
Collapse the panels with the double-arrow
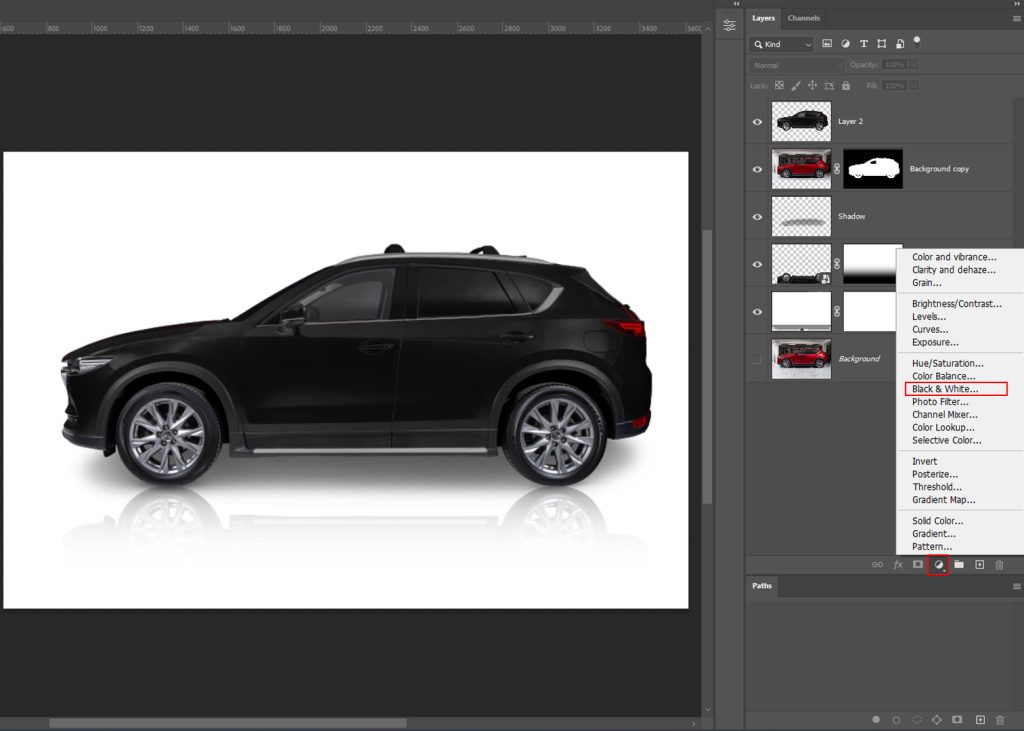(1016, 4)
